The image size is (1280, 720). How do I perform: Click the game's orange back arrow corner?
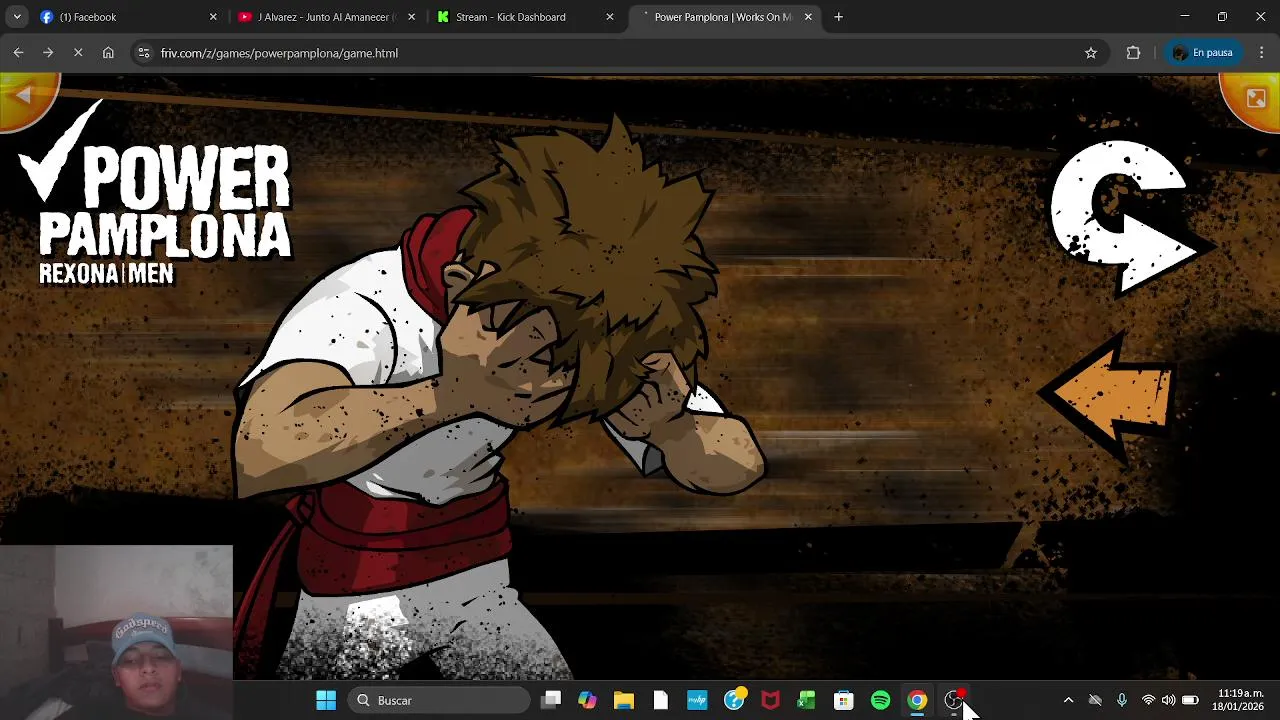point(24,96)
